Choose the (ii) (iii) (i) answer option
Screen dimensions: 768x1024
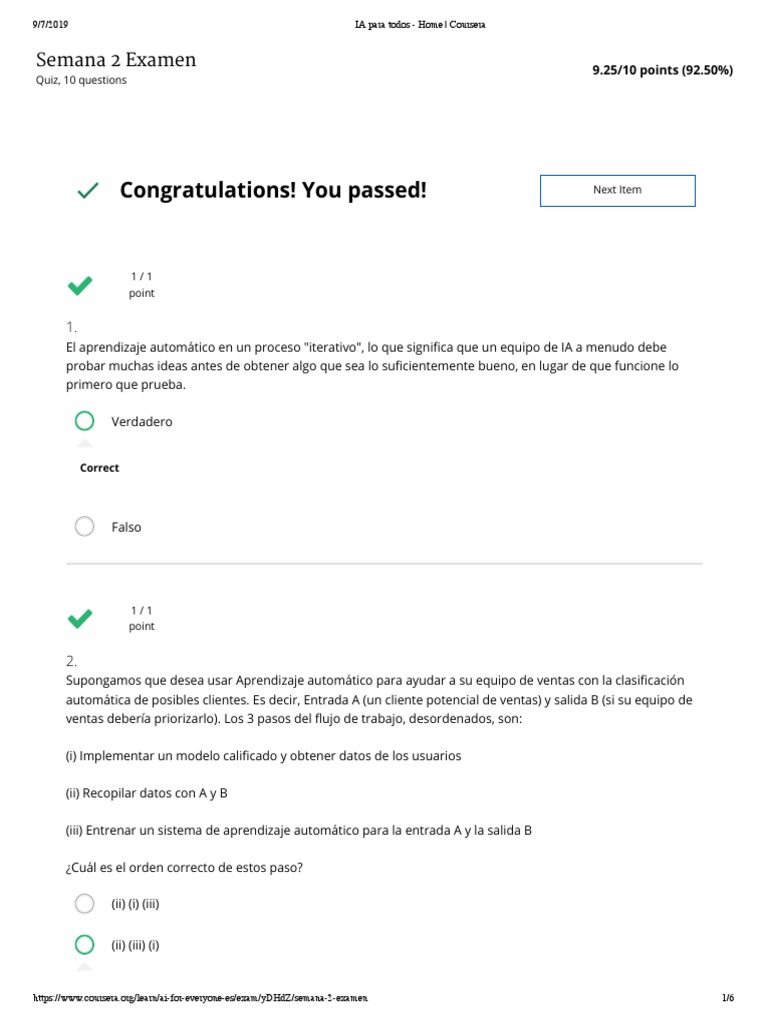click(x=85, y=945)
